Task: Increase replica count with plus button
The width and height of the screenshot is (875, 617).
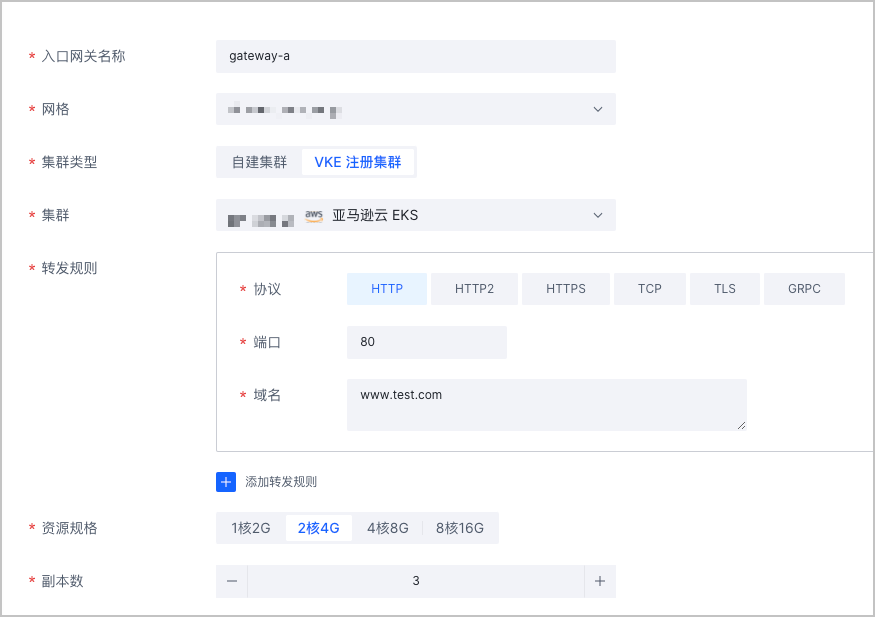Action: pos(600,581)
